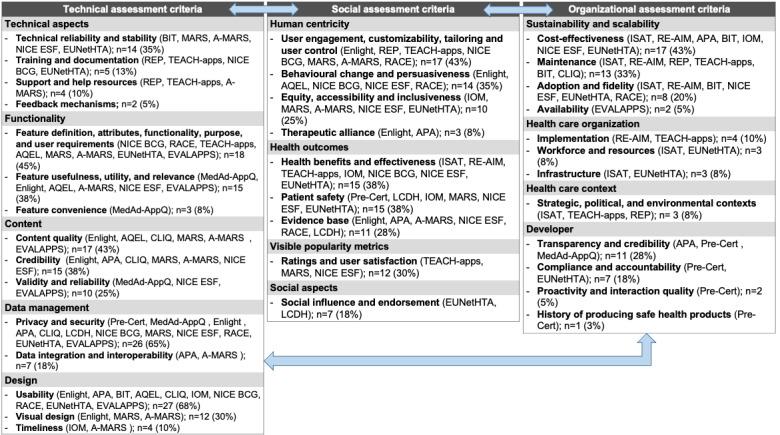Click 'Feedback mechanisms' text
The height and width of the screenshot is (435, 780).
pos(66,104)
